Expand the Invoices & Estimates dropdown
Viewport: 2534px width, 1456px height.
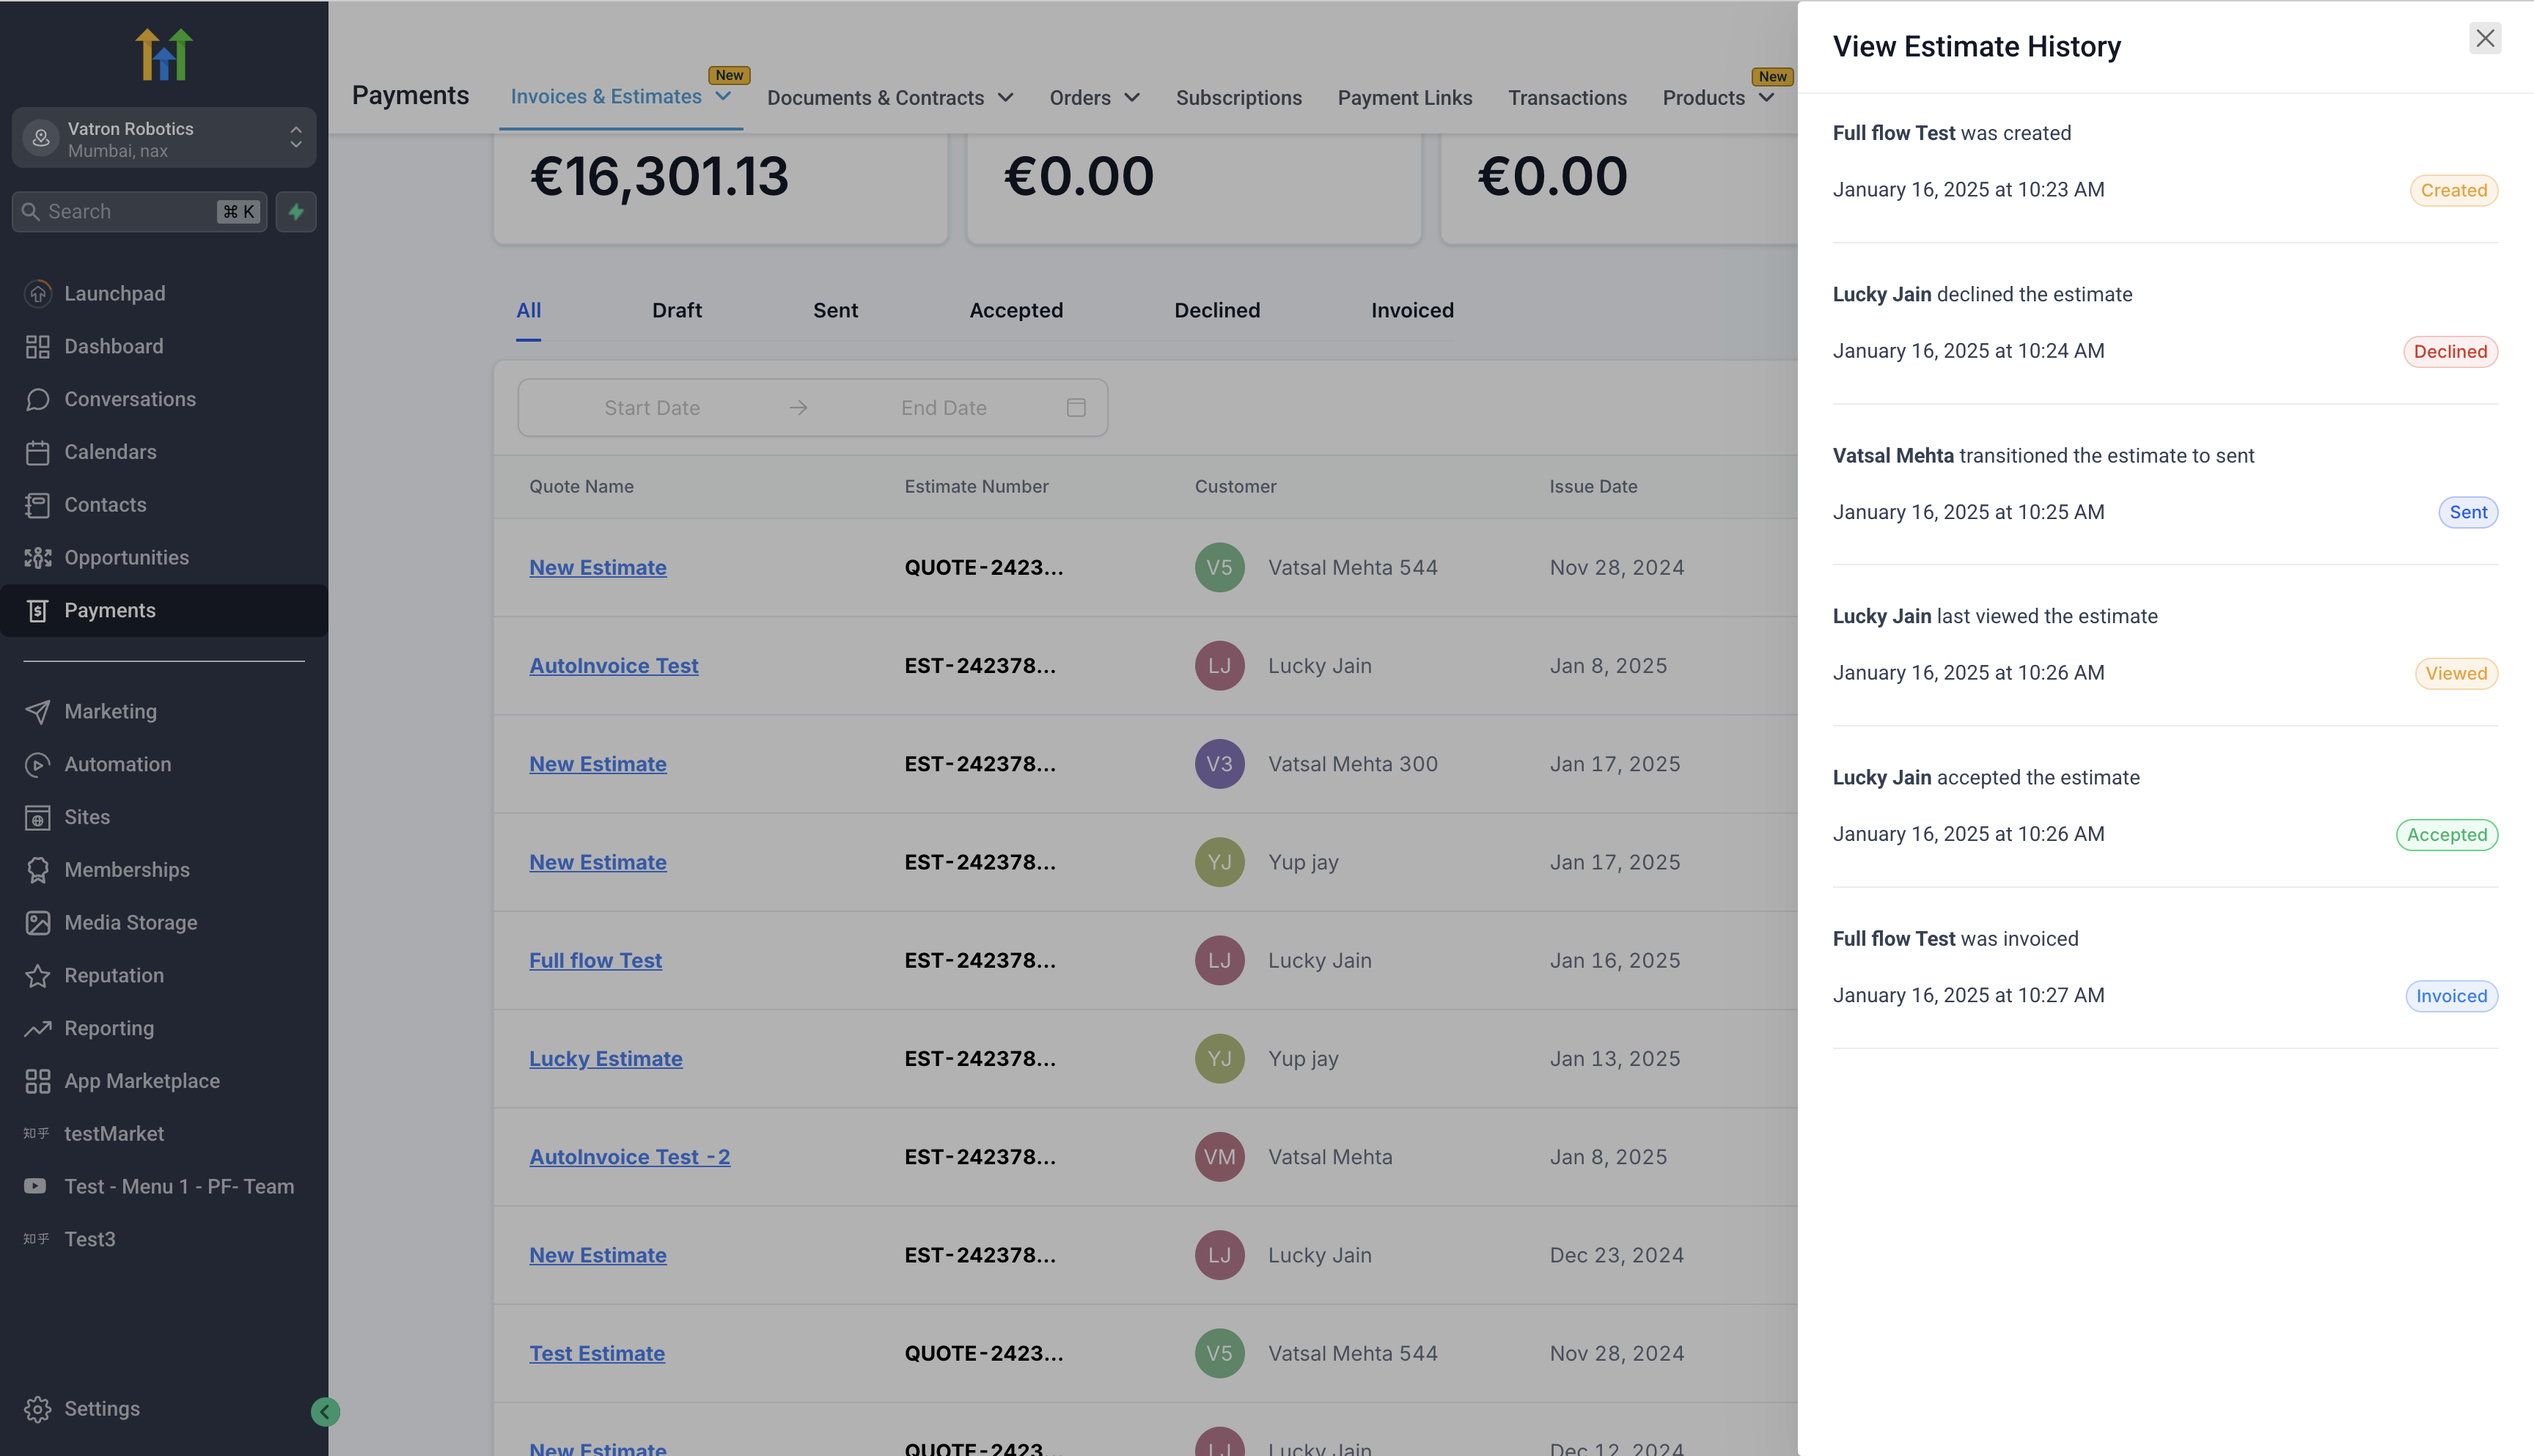click(724, 96)
